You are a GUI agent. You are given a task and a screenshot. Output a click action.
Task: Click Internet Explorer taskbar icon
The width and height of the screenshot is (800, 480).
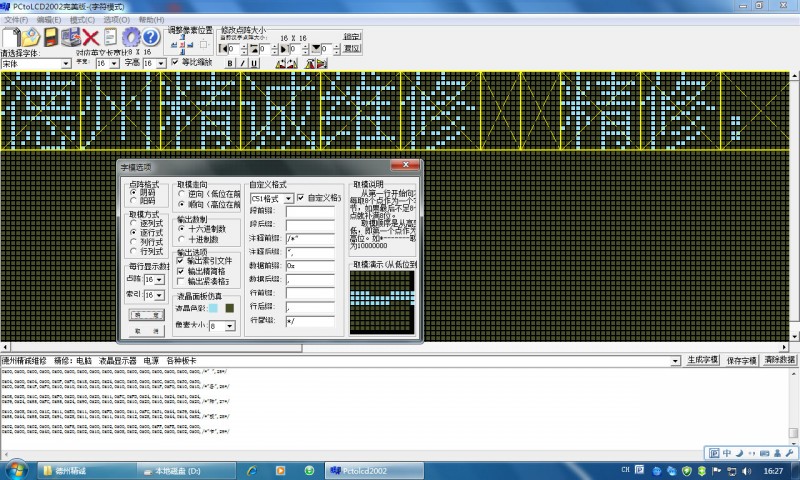point(252,471)
